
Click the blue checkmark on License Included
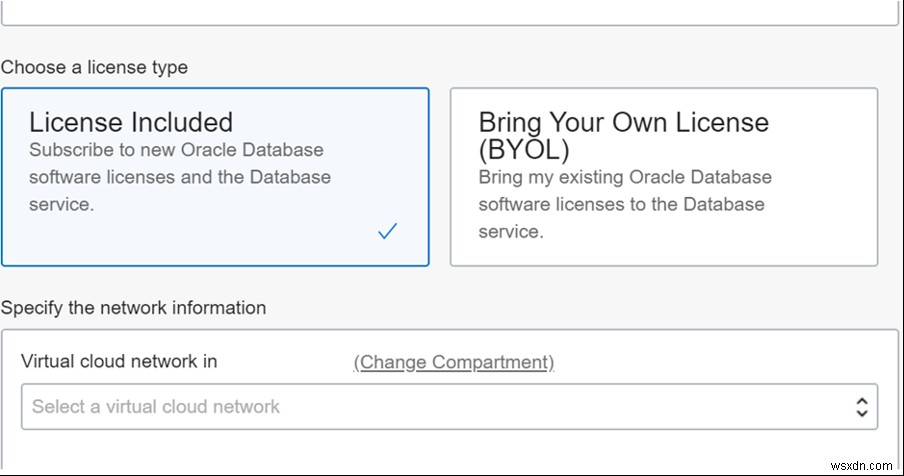click(387, 231)
